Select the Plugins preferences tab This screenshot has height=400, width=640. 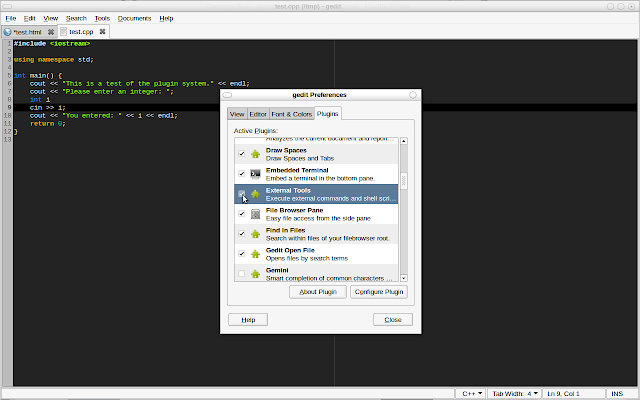[327, 114]
